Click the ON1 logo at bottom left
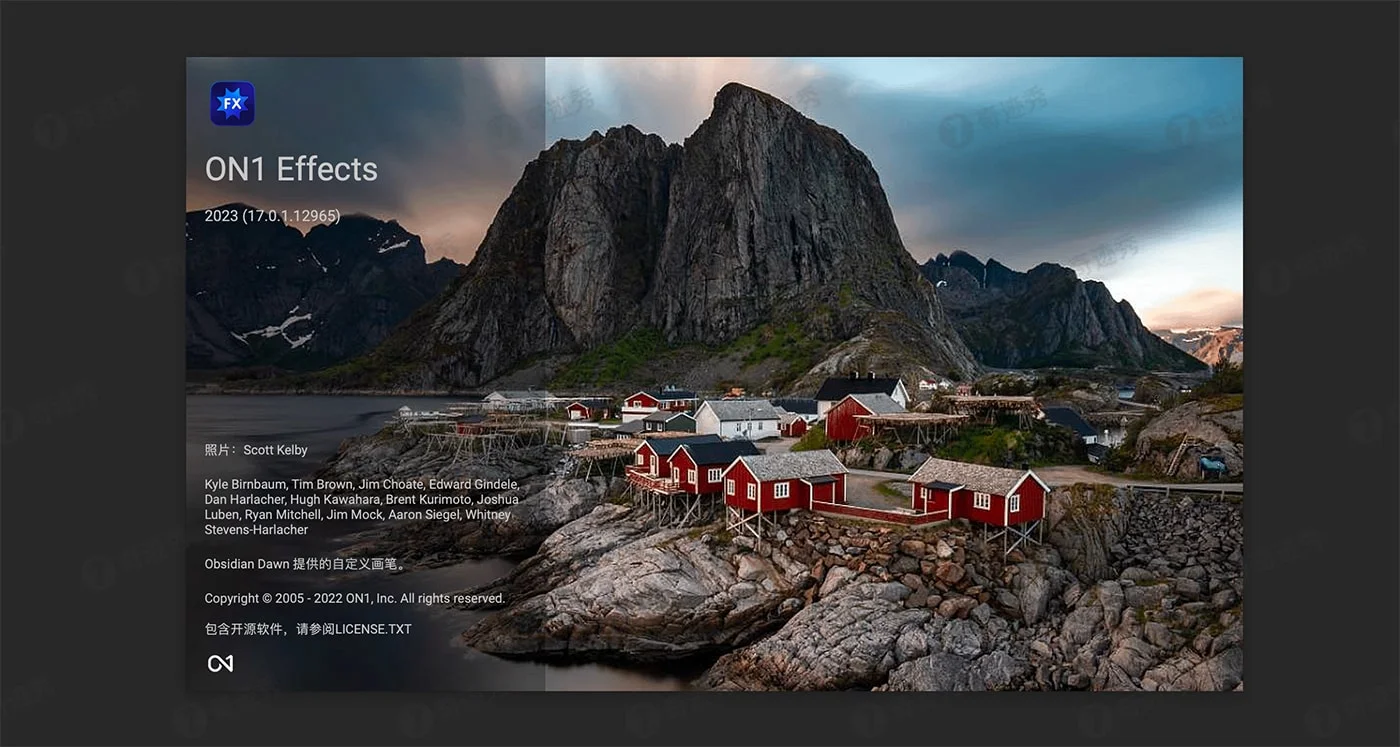 click(220, 663)
